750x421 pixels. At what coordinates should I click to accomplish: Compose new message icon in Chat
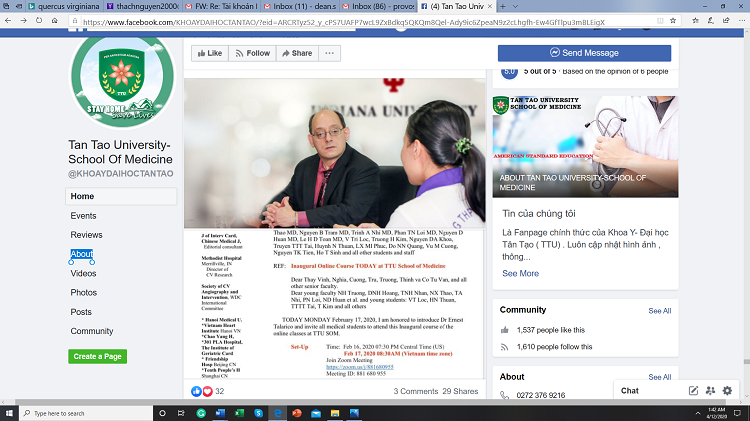coord(693,390)
